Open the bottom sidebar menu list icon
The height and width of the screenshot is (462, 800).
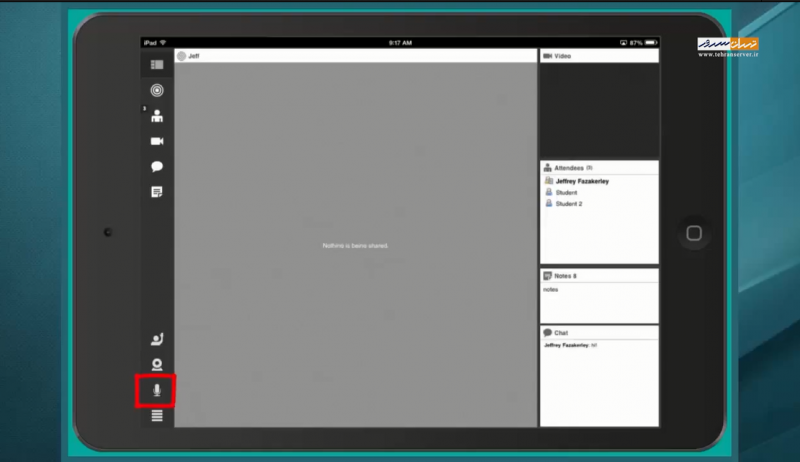[157, 416]
